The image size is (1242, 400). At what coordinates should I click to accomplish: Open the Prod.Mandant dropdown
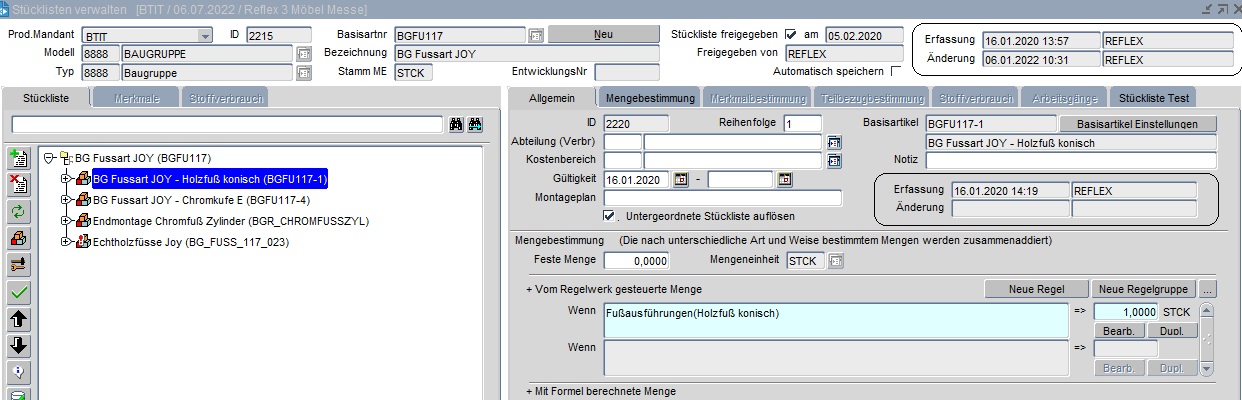pyautogui.click(x=205, y=35)
